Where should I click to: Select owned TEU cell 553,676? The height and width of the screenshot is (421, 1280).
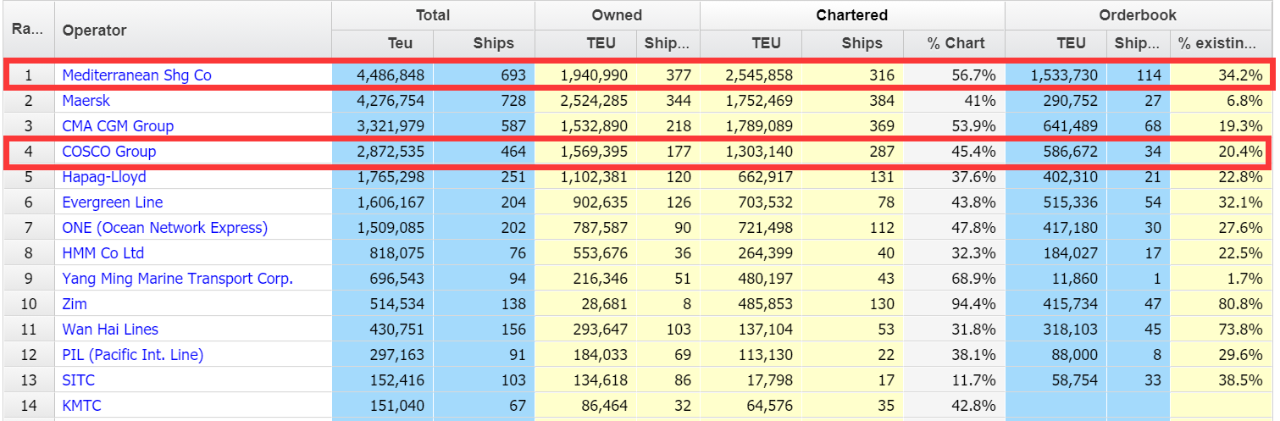point(585,253)
